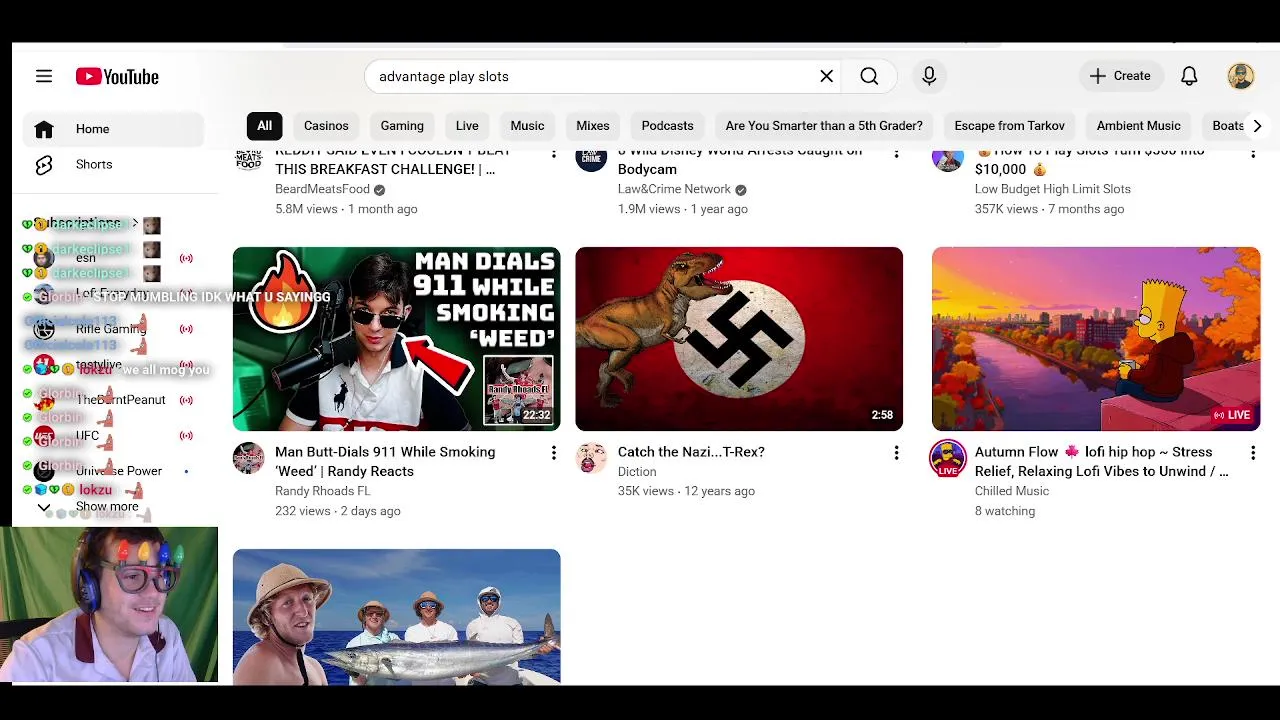The height and width of the screenshot is (720, 1280).
Task: Open video title ending '$10,000'
Action: [1090, 160]
